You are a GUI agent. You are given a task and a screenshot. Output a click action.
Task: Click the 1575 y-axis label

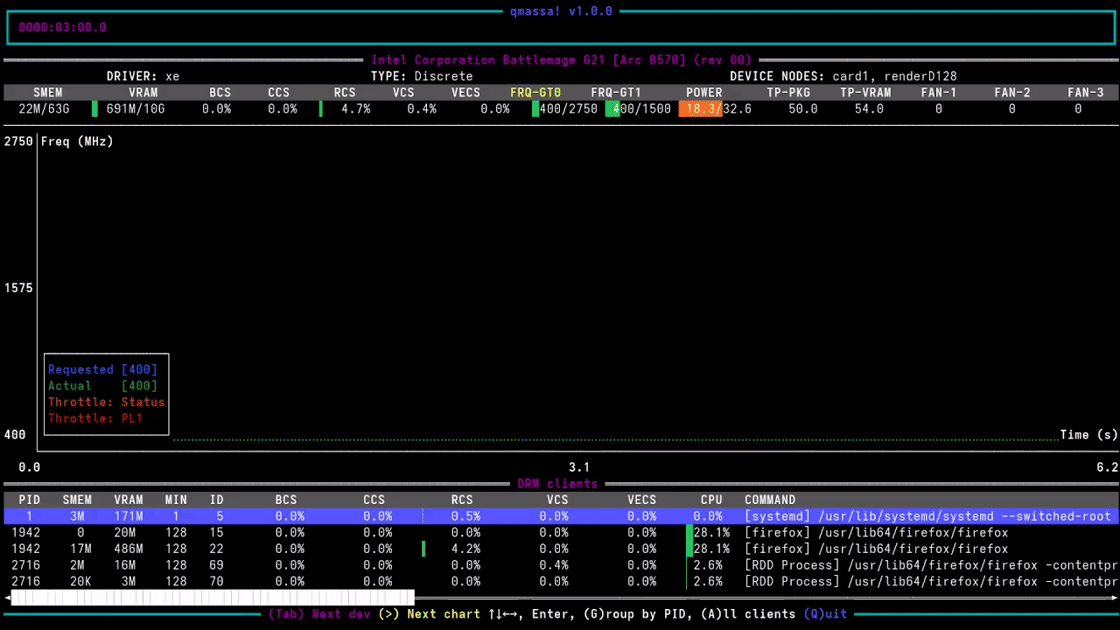[x=19, y=288]
